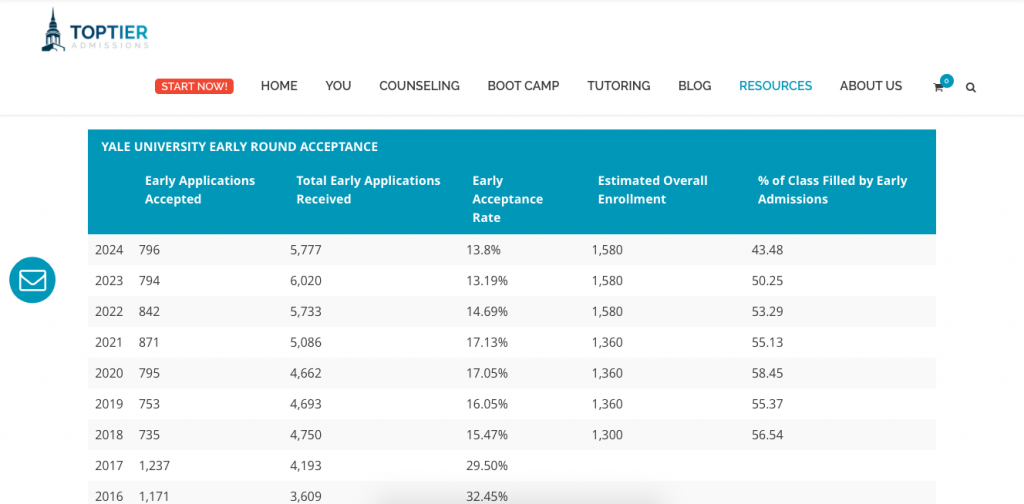Open the RESOURCES menu item
Viewport: 1024px width, 504px height.
coord(775,86)
